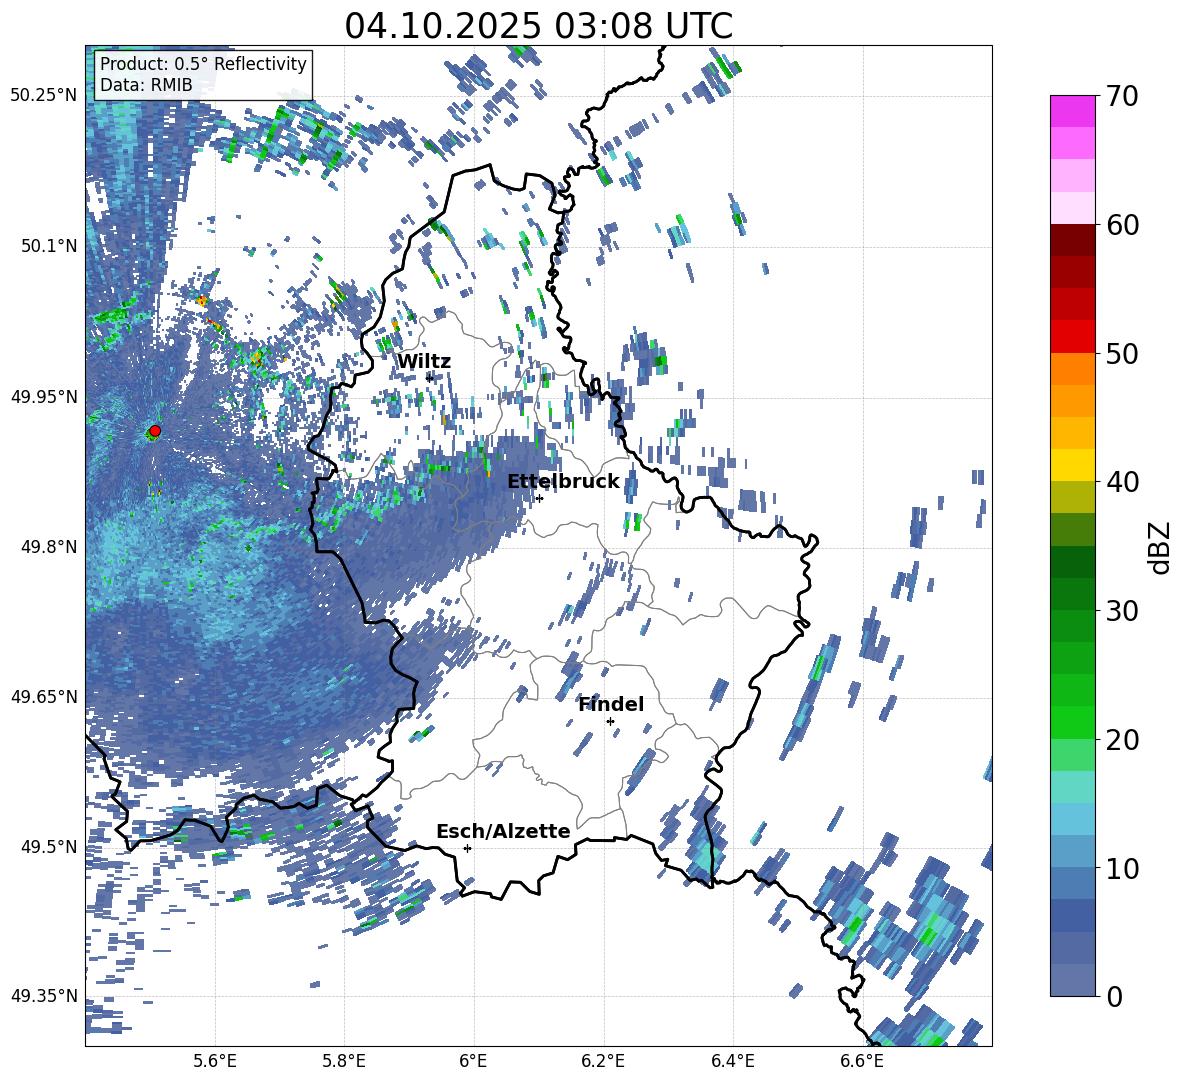Screen dimensions: 1184x1081
Task: Click the Findel station cross marker
Action: [610, 722]
